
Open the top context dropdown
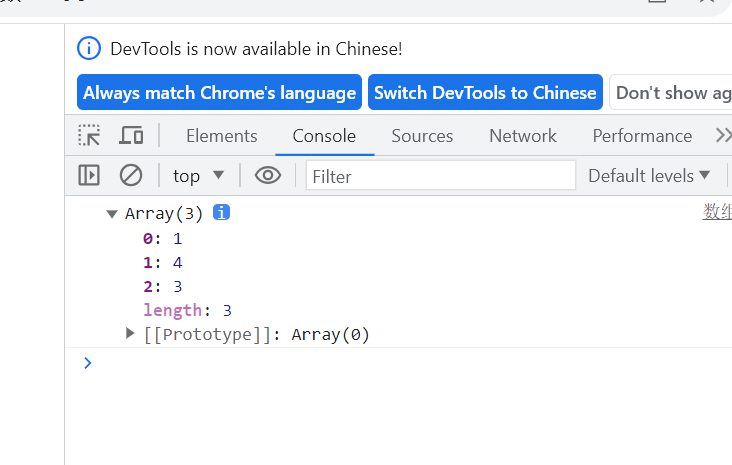(x=198, y=176)
